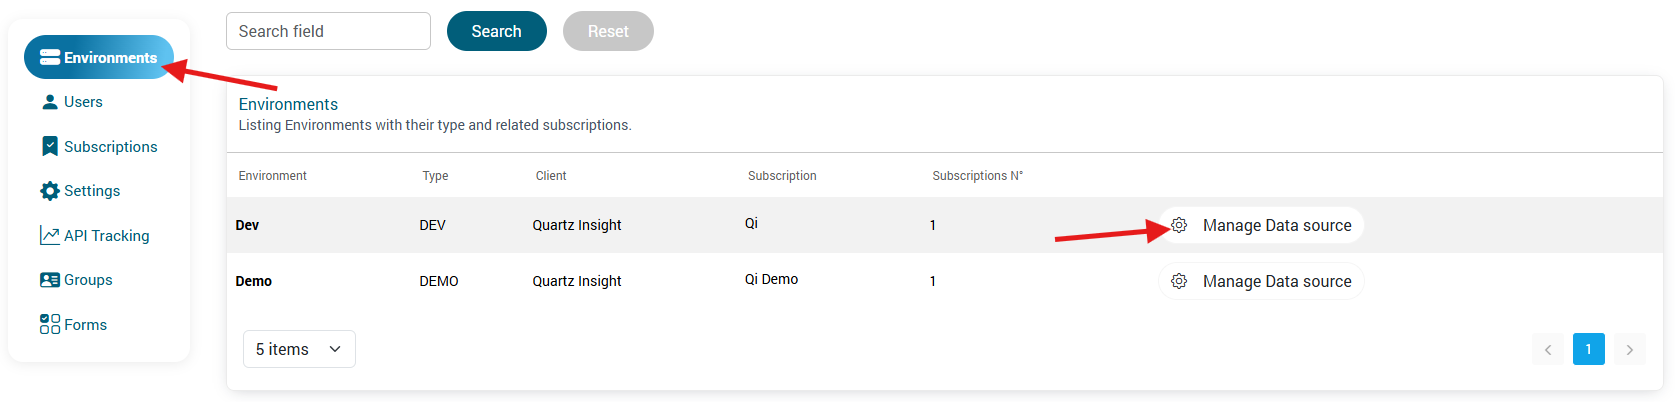Click the API Tracking chart icon

coord(50,236)
